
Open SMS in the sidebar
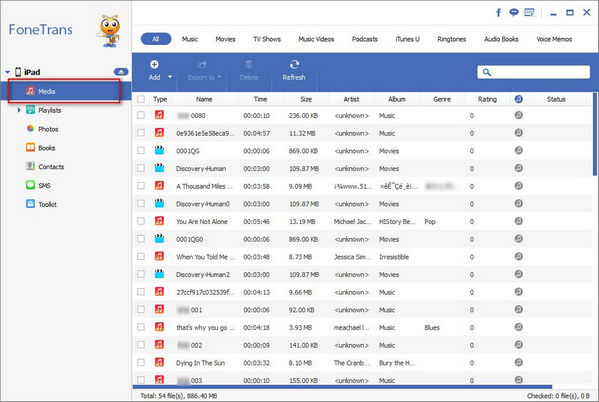coord(44,185)
